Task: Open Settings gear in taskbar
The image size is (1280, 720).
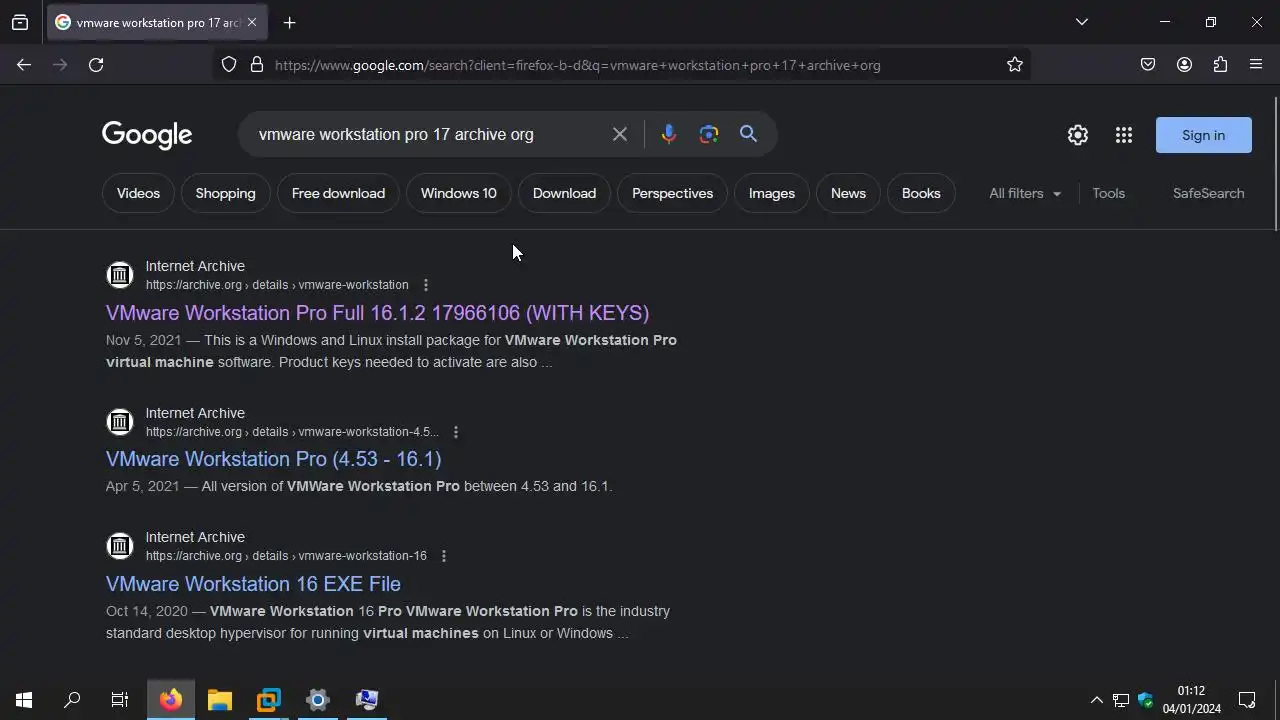Action: [x=318, y=700]
